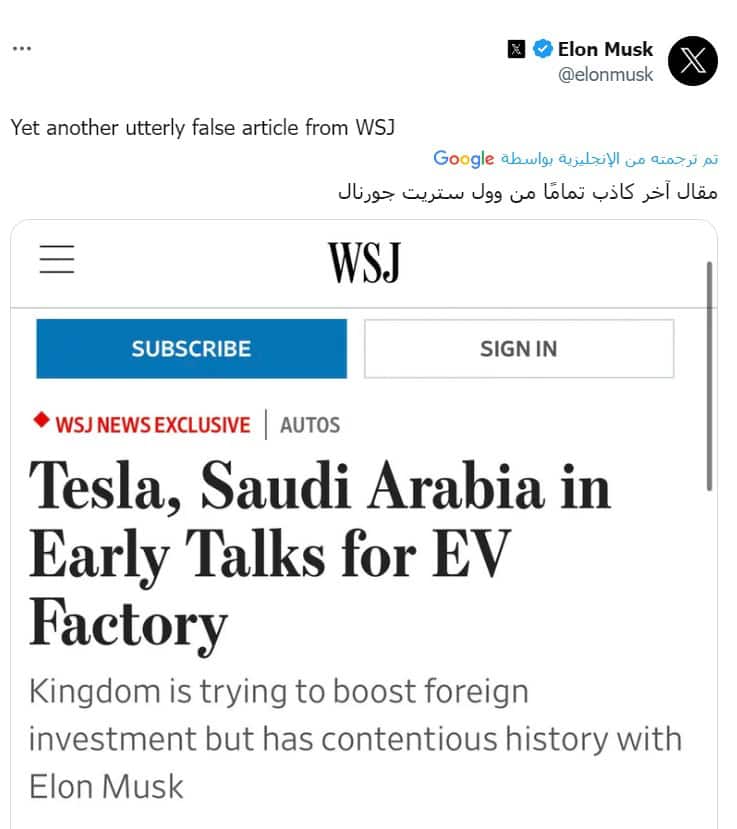Open the WSJ hamburger menu
This screenshot has height=829, width=737.
coord(57,260)
